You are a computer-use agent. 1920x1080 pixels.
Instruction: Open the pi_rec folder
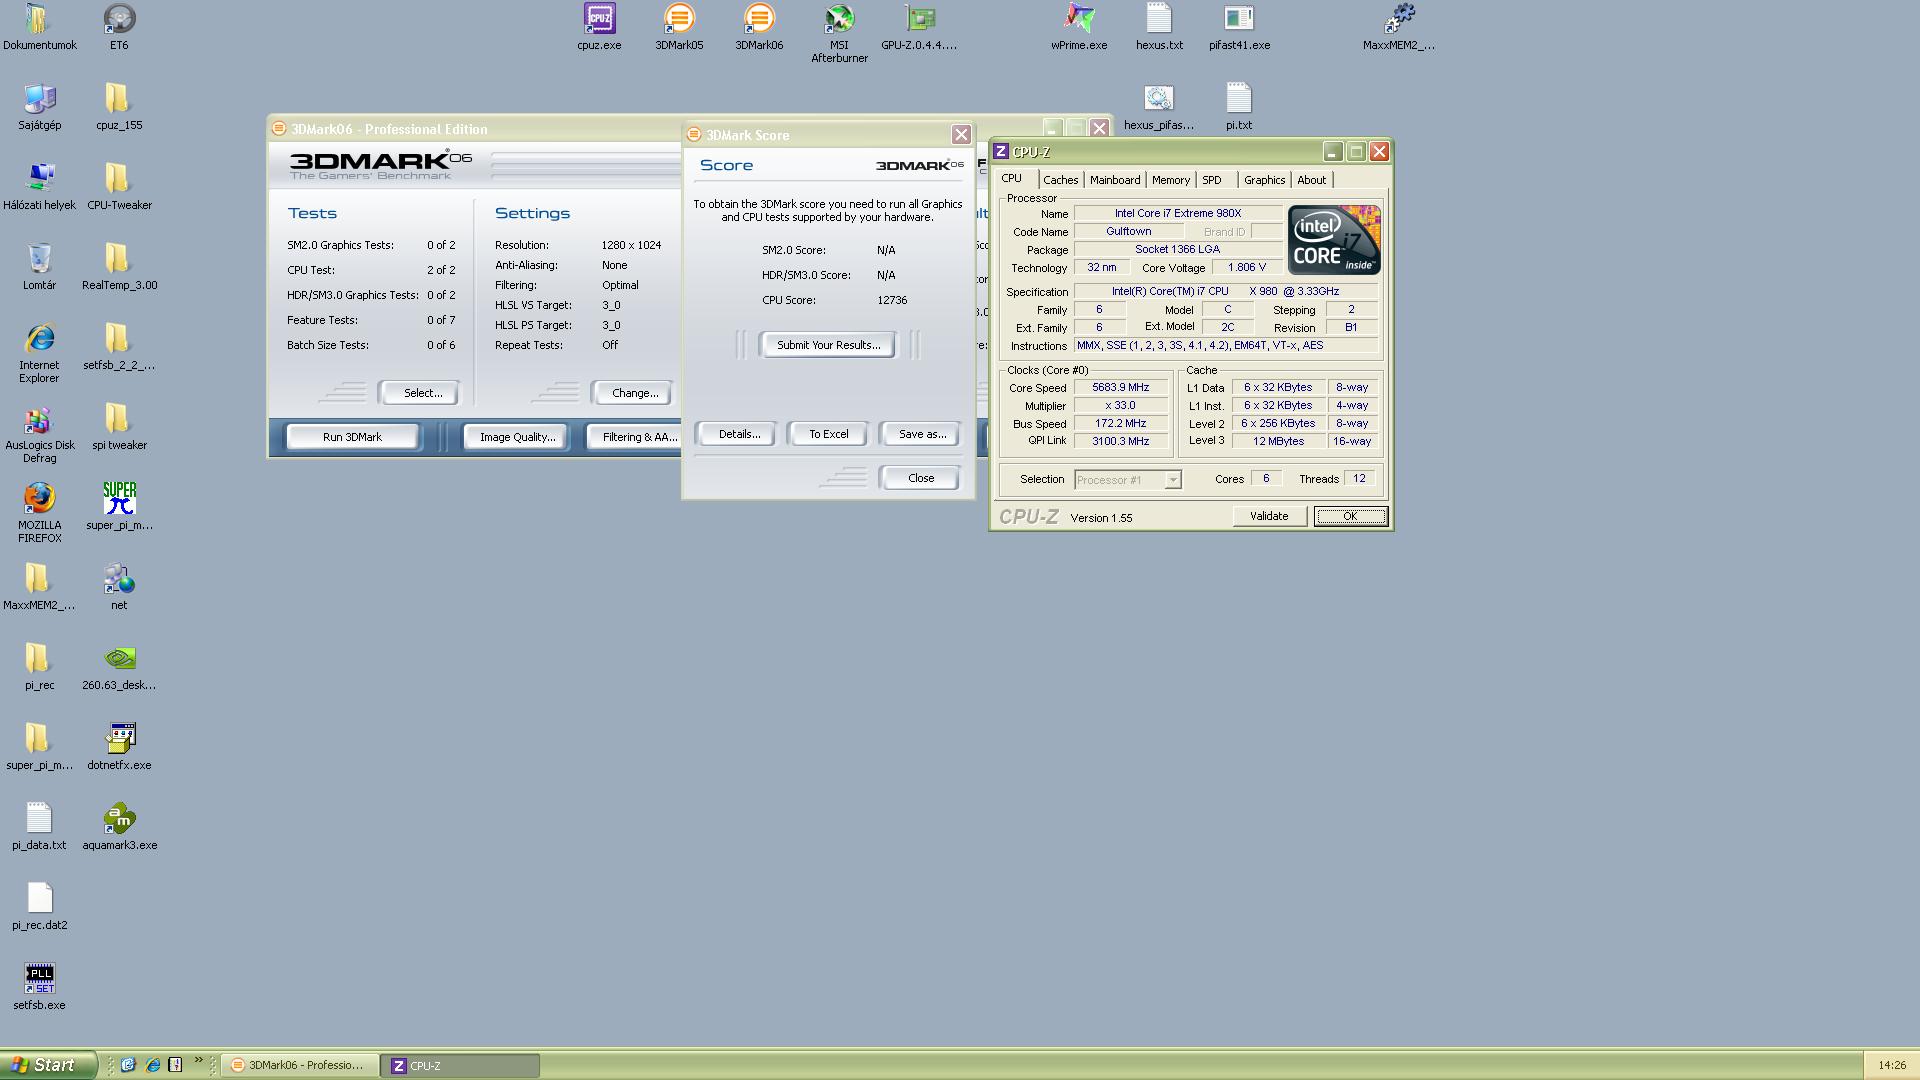(39, 666)
